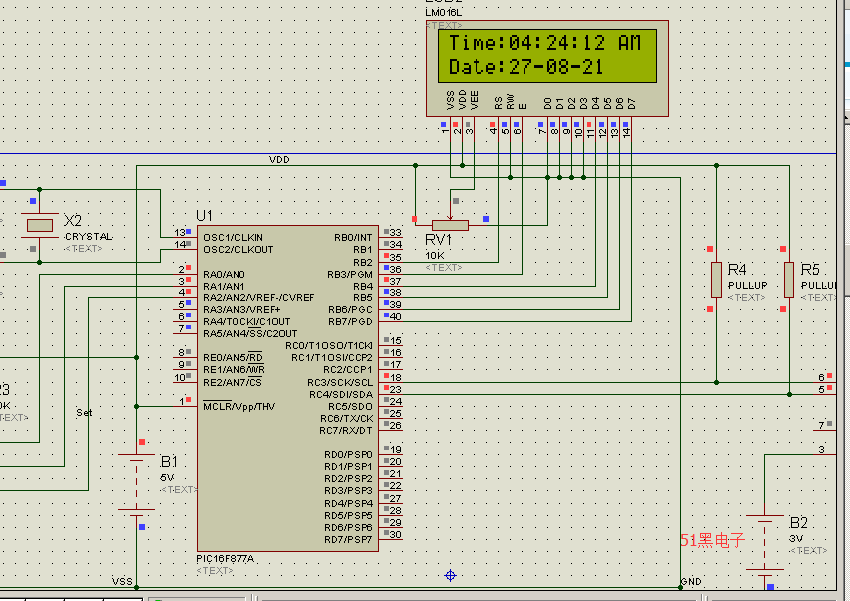Click the '10K' value under RV1

[435, 255]
